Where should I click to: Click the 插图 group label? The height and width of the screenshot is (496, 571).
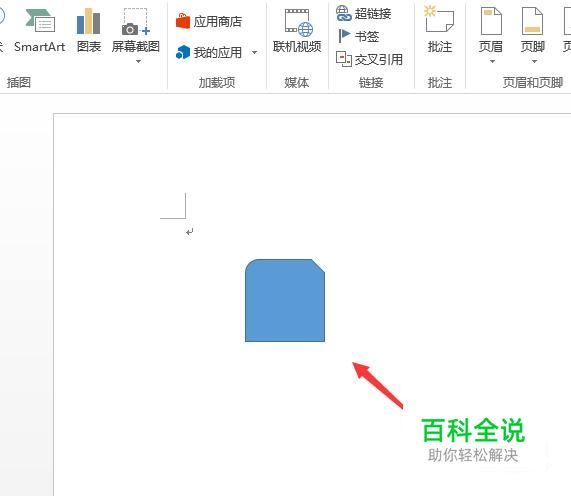[19, 82]
